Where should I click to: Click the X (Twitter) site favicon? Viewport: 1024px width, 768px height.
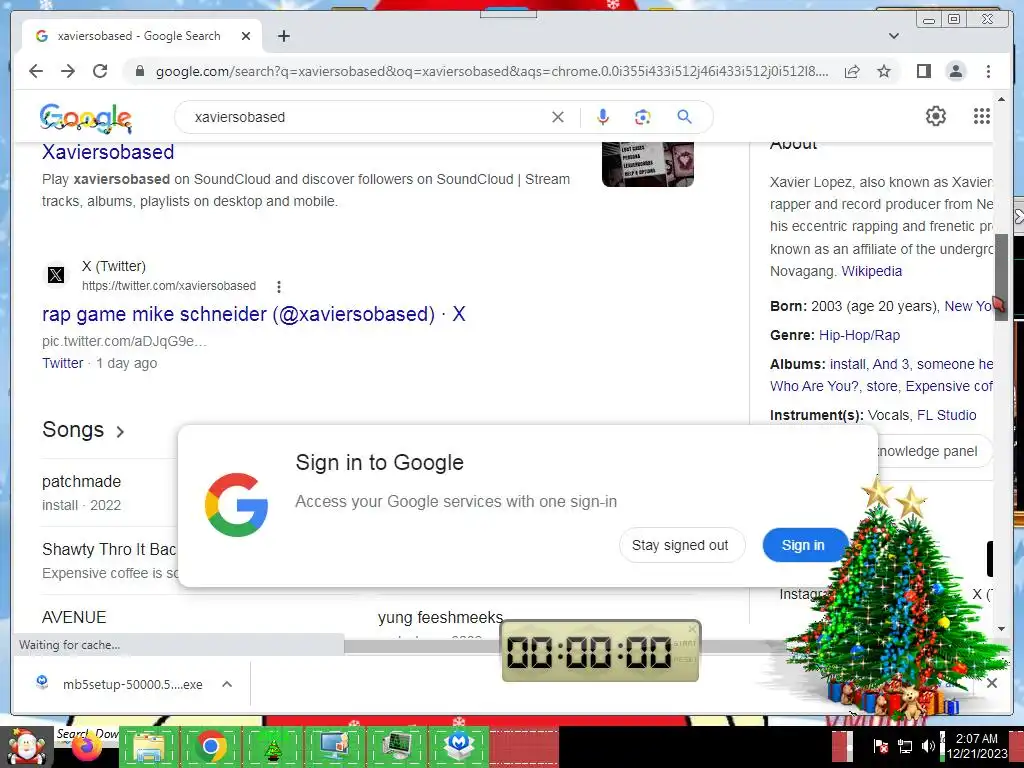tap(56, 275)
